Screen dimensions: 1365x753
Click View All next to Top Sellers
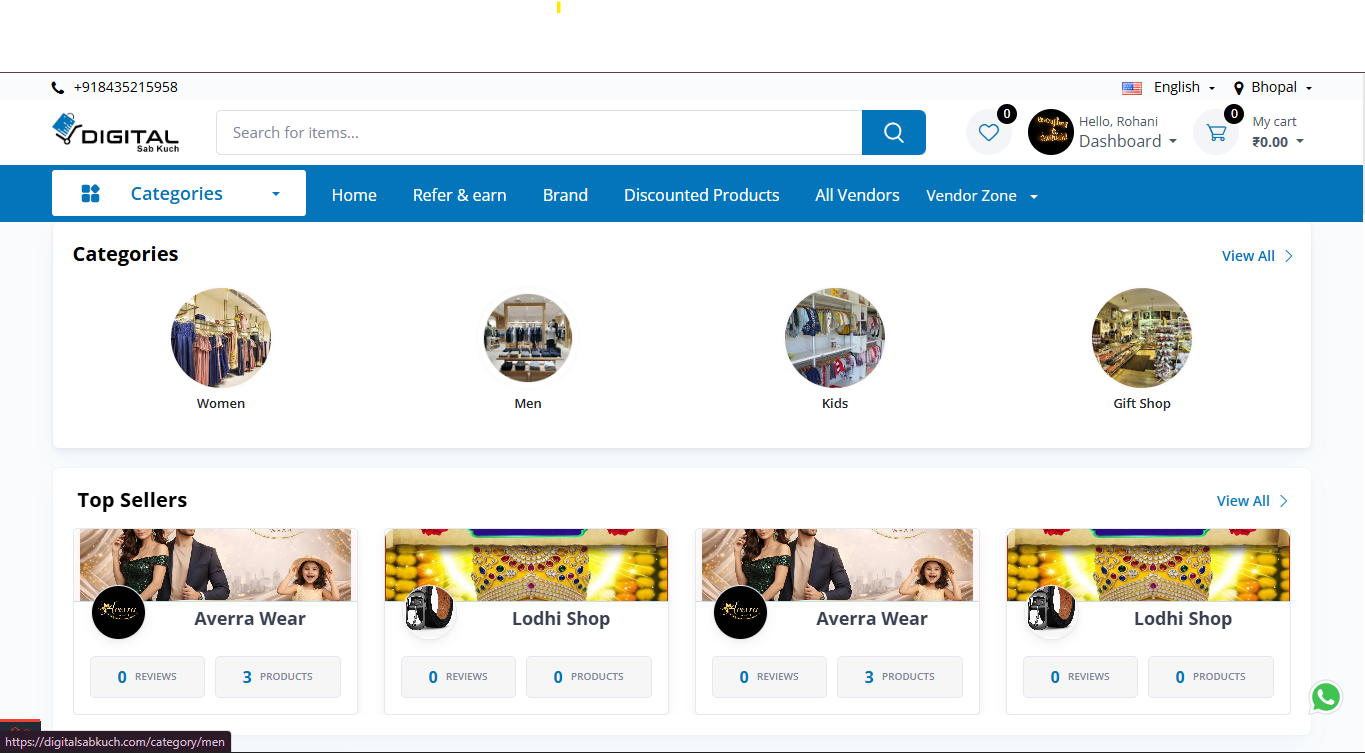1251,501
